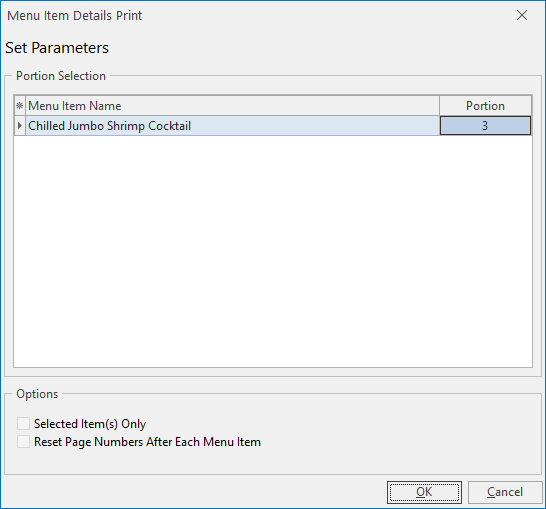Check Reset Page Numbers After Each Menu Item box
The height and width of the screenshot is (509, 546).
[x=23, y=441]
